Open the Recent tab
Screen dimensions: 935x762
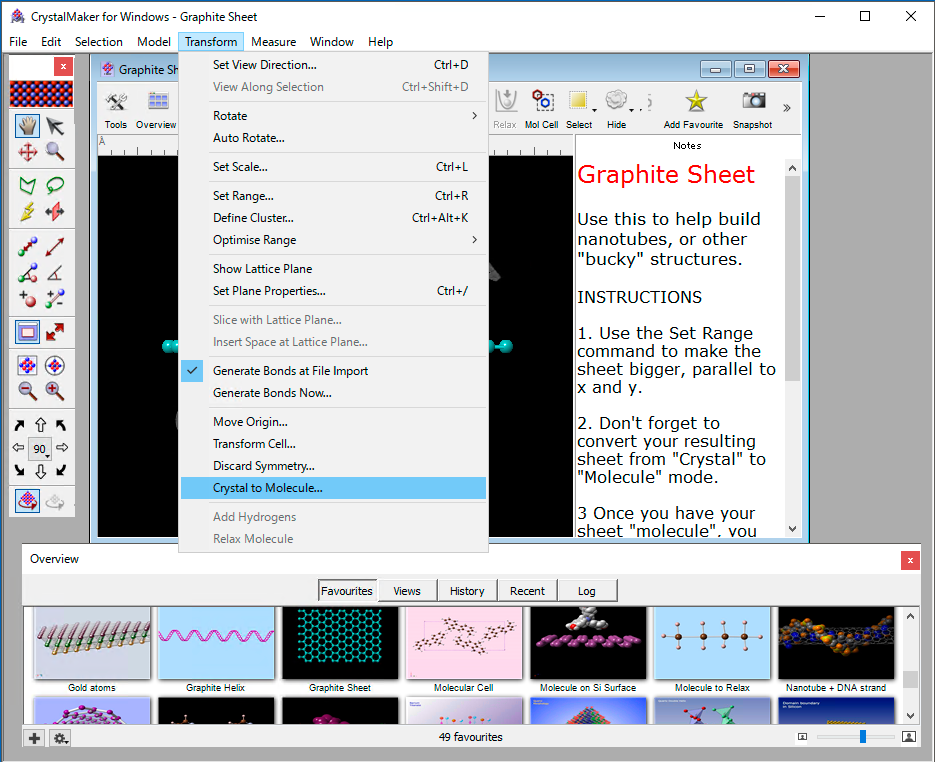click(527, 591)
